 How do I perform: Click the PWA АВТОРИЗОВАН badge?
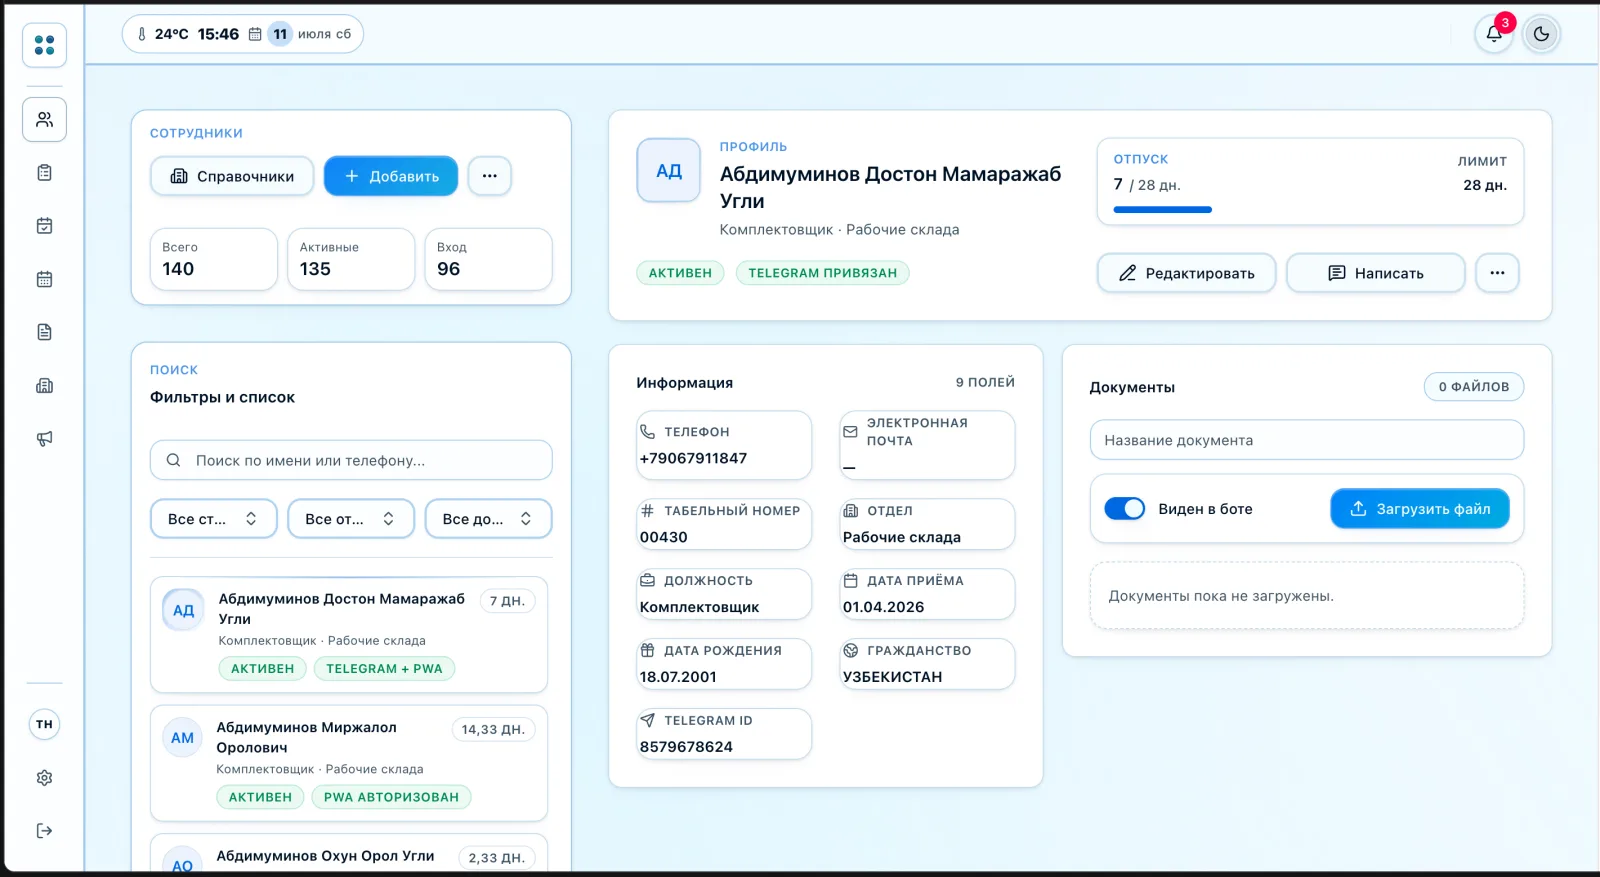[391, 797]
